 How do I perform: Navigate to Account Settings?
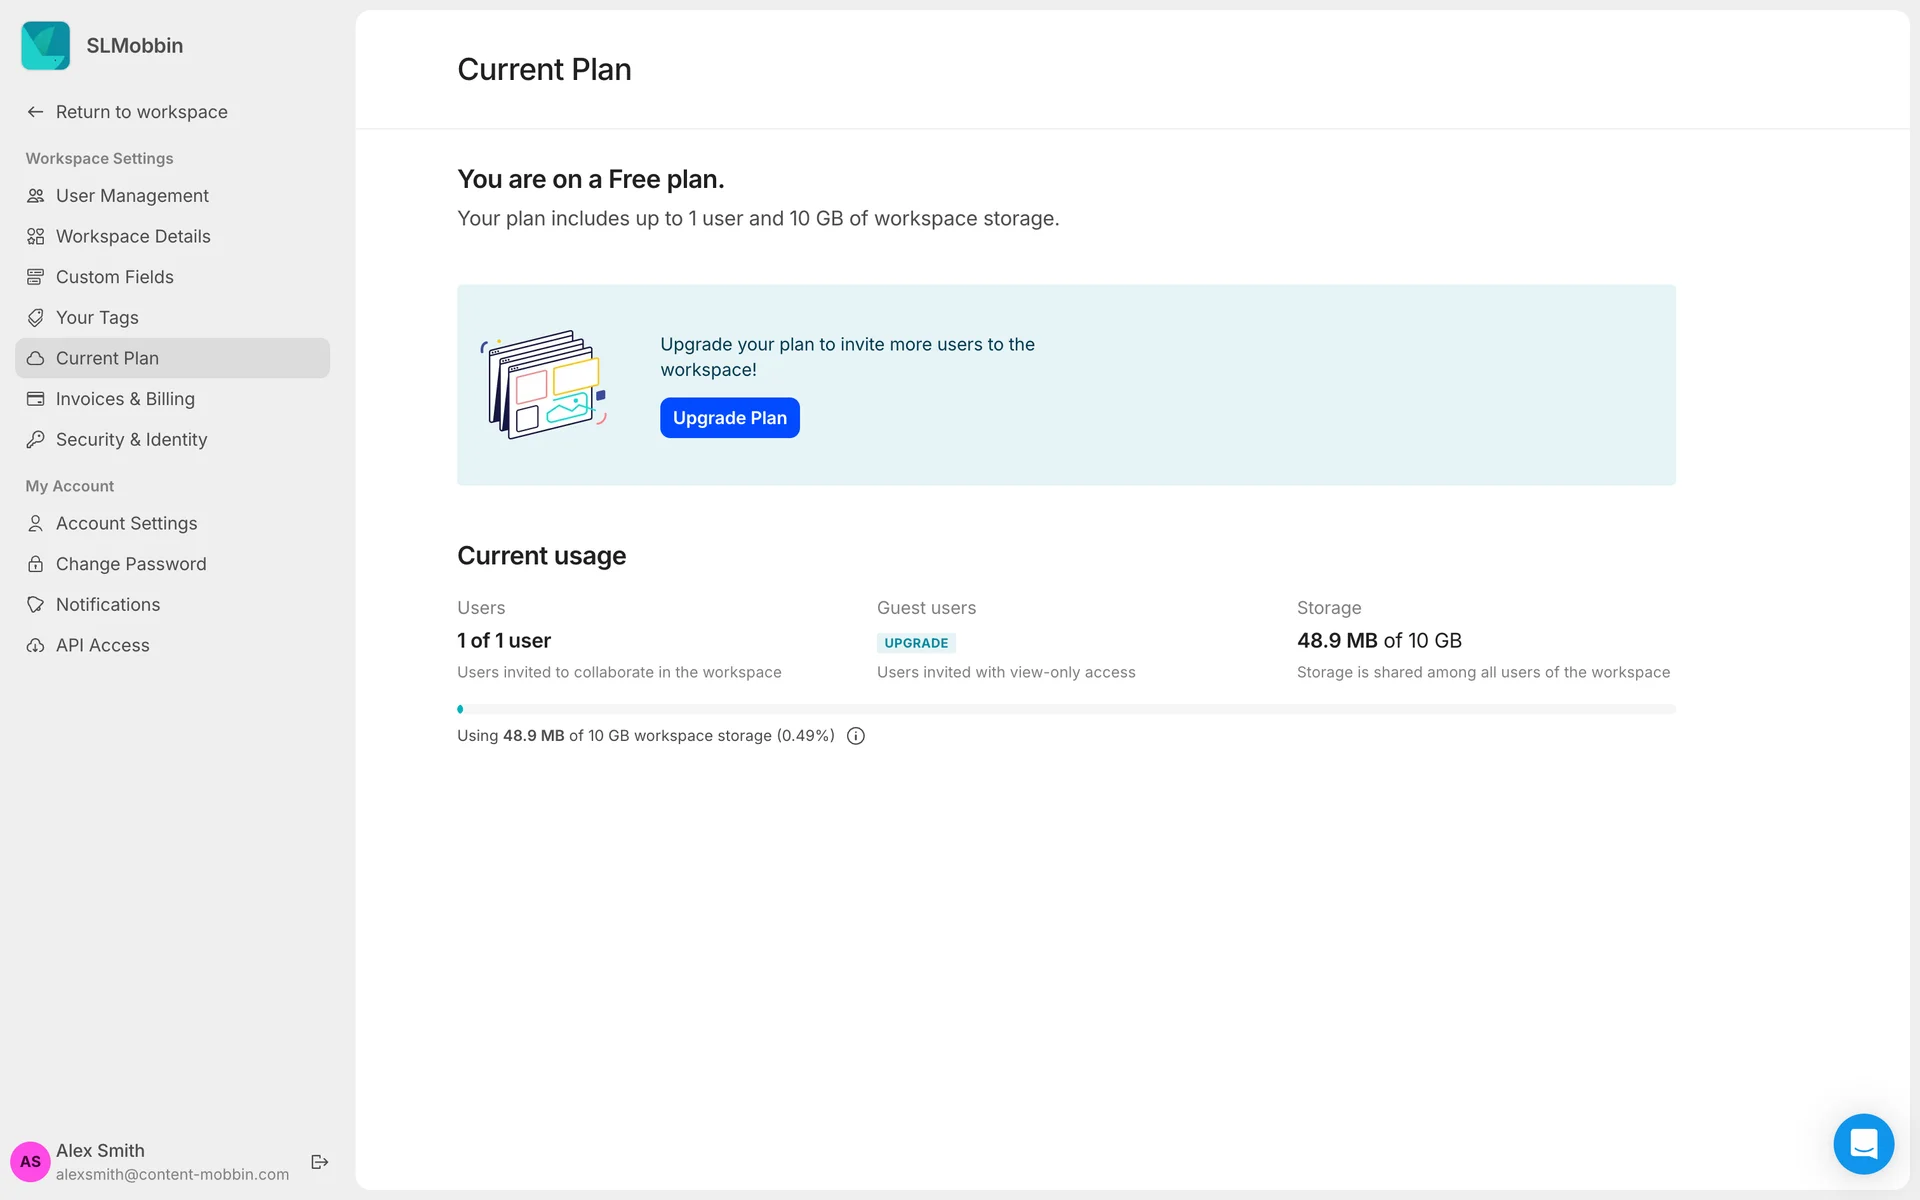click(126, 524)
